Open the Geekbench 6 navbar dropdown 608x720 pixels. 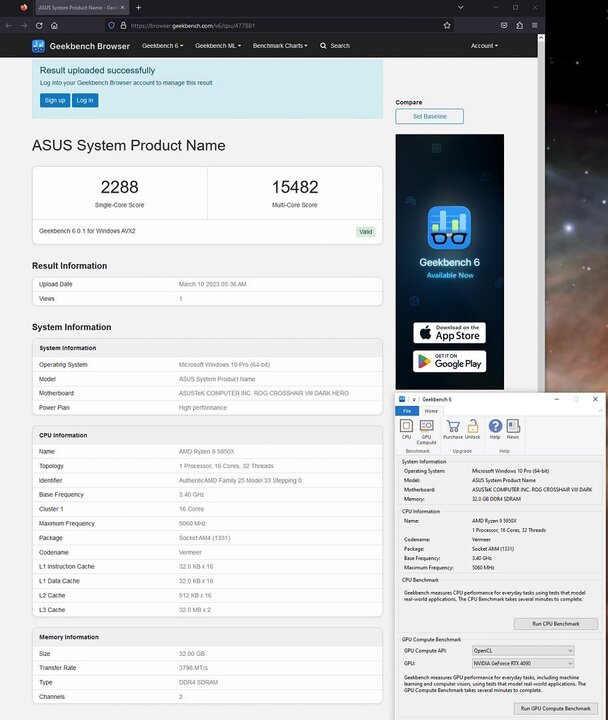[162, 45]
